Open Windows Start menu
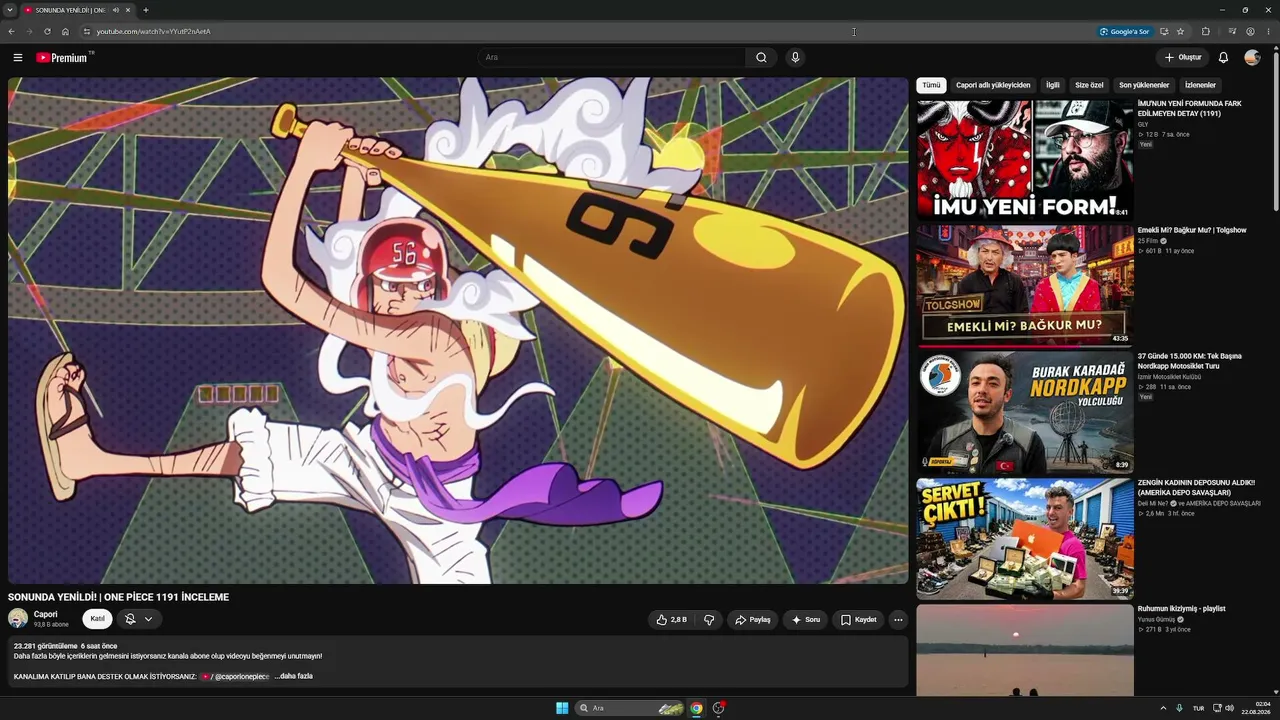The image size is (1280, 720). tap(562, 708)
